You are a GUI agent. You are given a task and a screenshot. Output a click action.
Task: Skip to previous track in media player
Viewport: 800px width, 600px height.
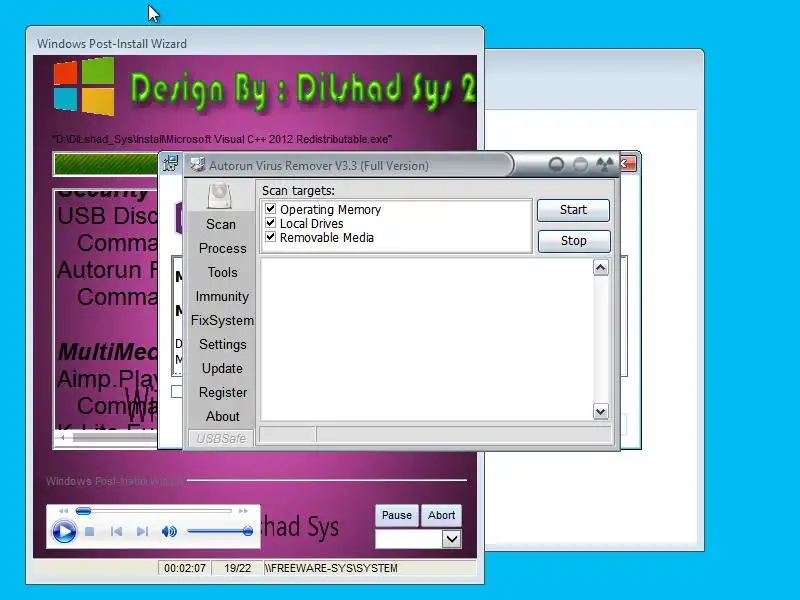[116, 532]
